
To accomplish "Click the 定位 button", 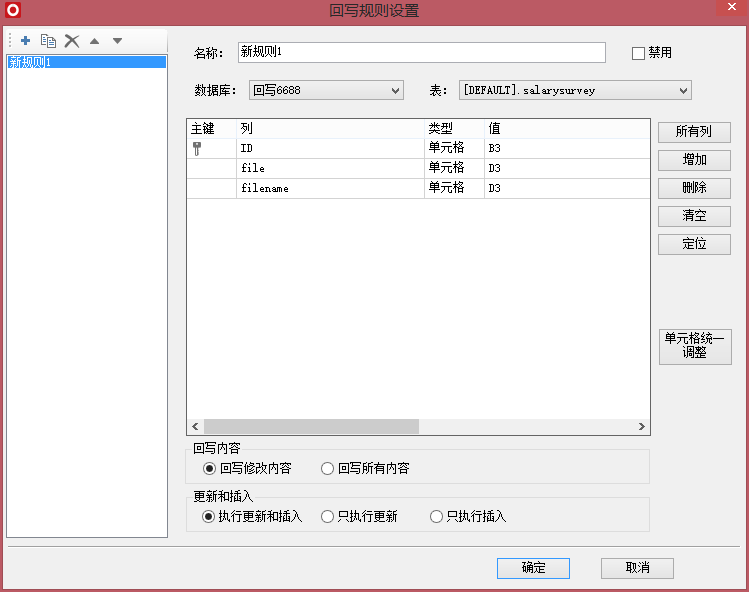I will 694,244.
